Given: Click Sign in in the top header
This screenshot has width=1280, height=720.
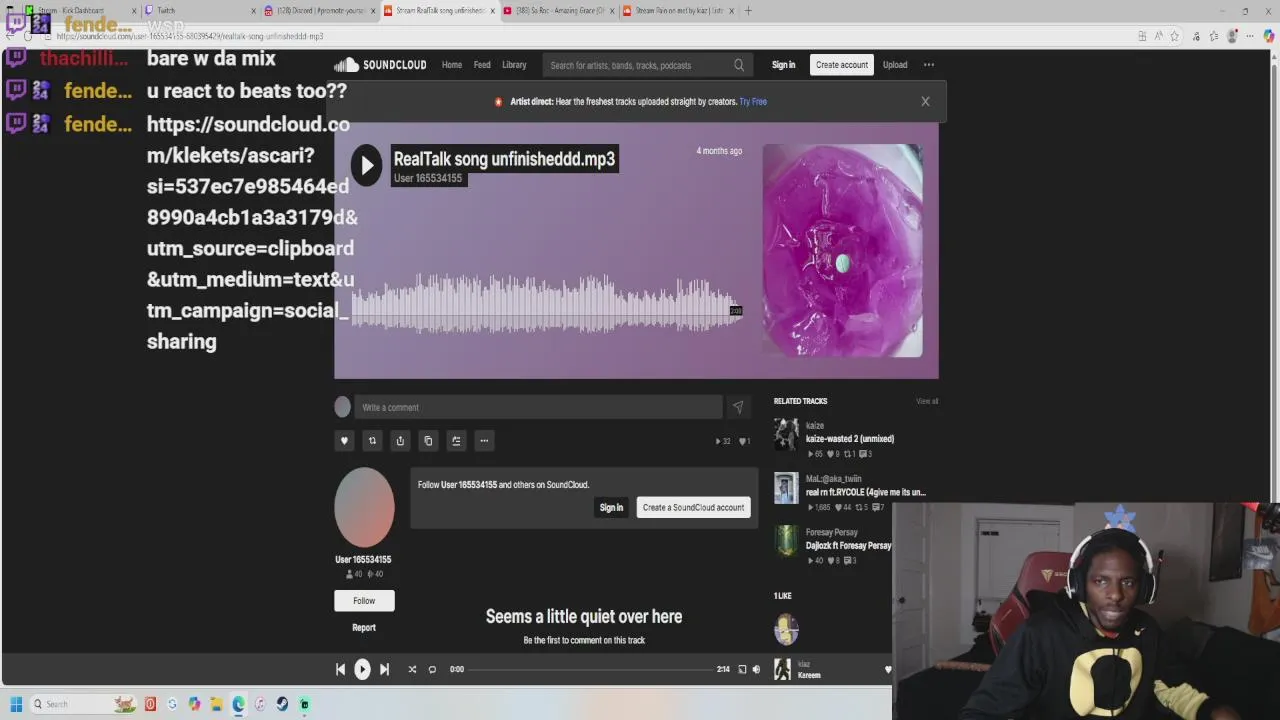Looking at the screenshot, I should [783, 65].
